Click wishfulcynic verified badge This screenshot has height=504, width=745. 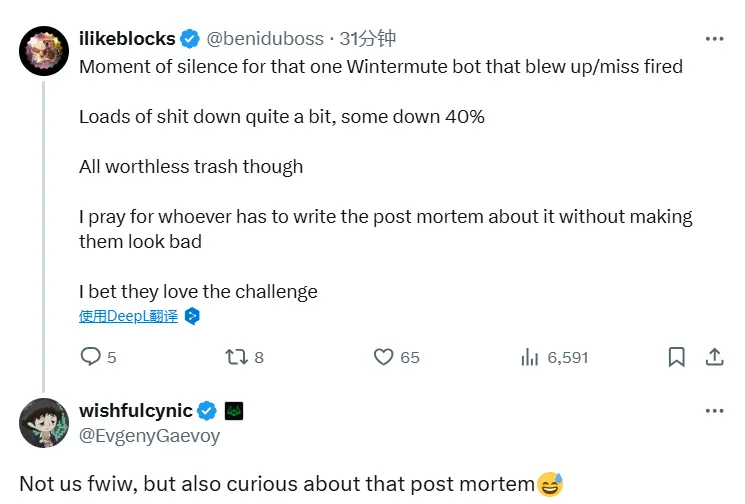207,411
